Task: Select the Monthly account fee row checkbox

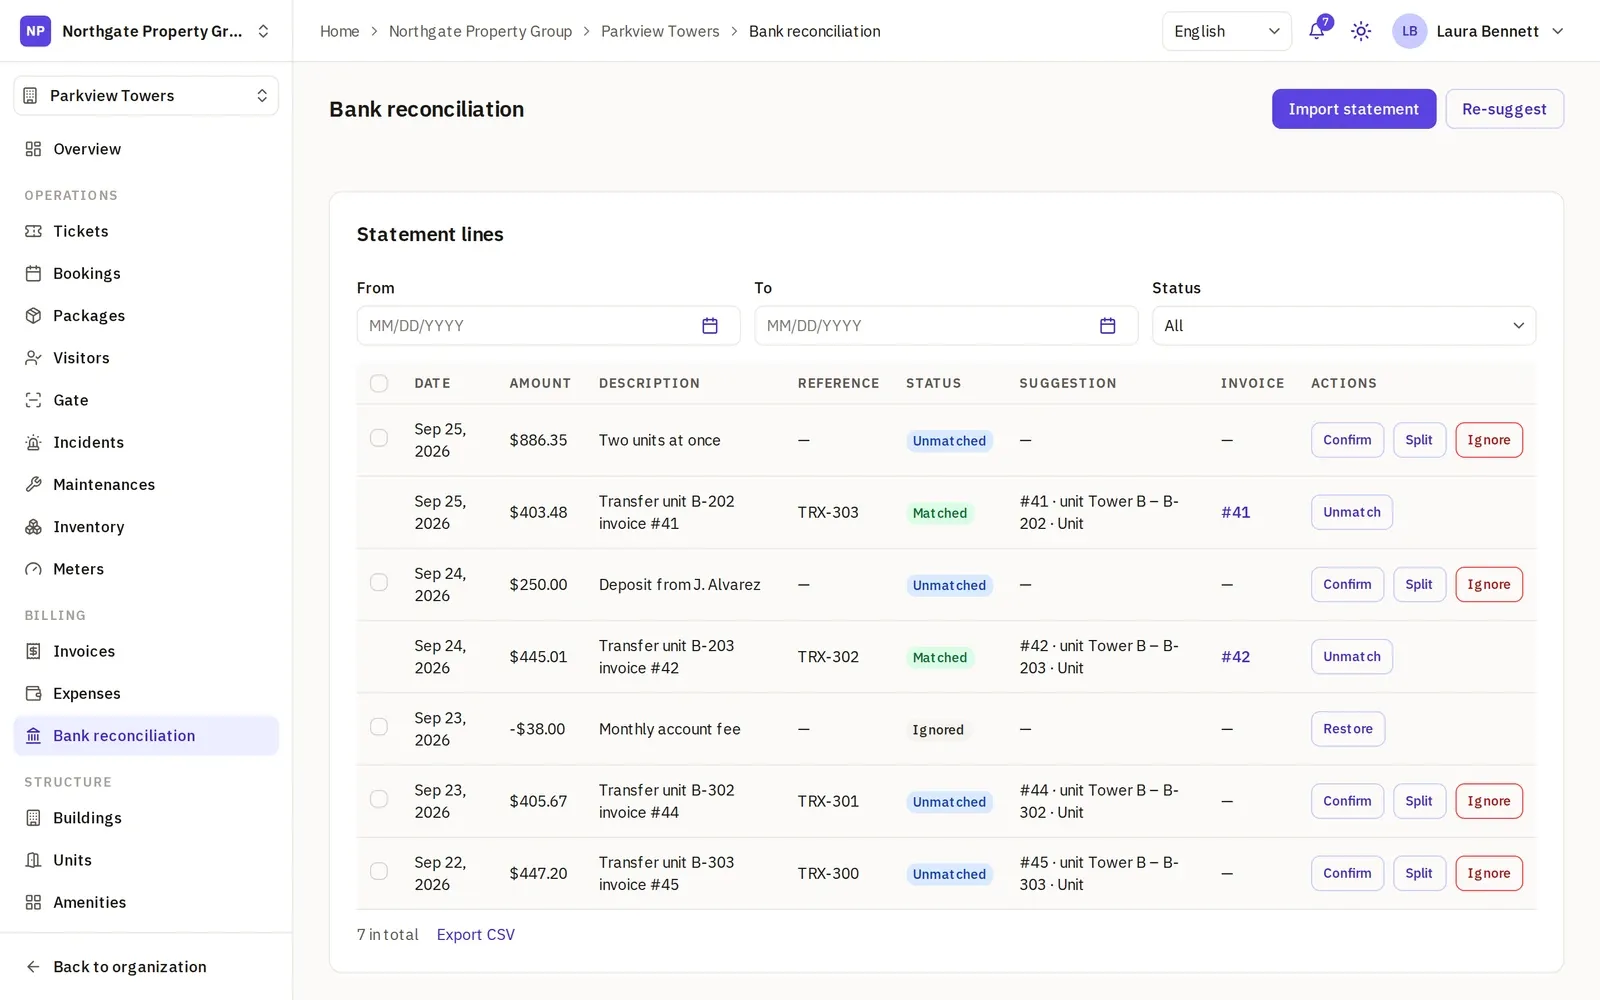Action: [x=379, y=727]
